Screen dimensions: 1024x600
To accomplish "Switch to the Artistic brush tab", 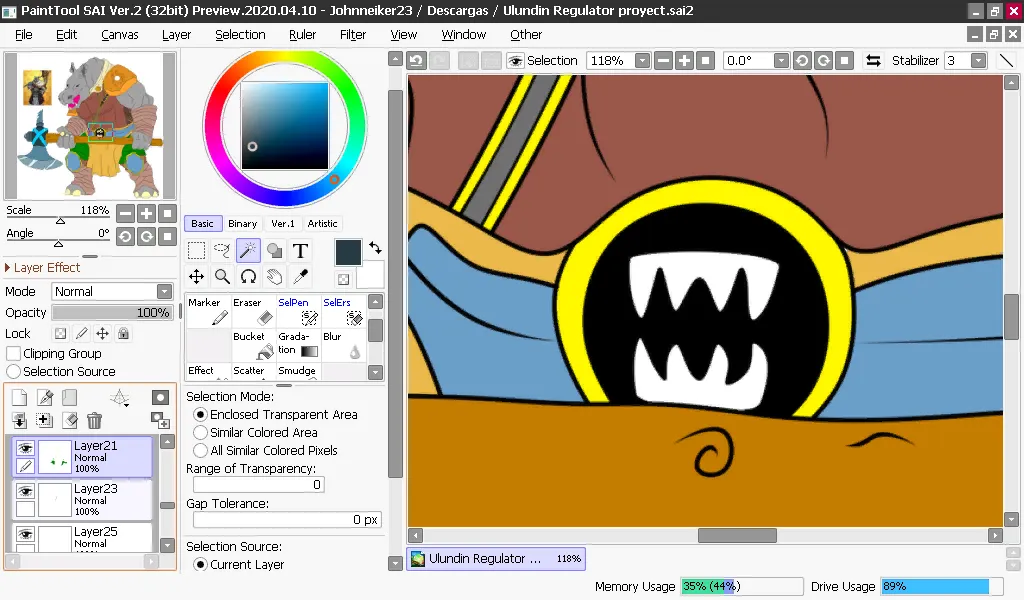I will [x=323, y=223].
